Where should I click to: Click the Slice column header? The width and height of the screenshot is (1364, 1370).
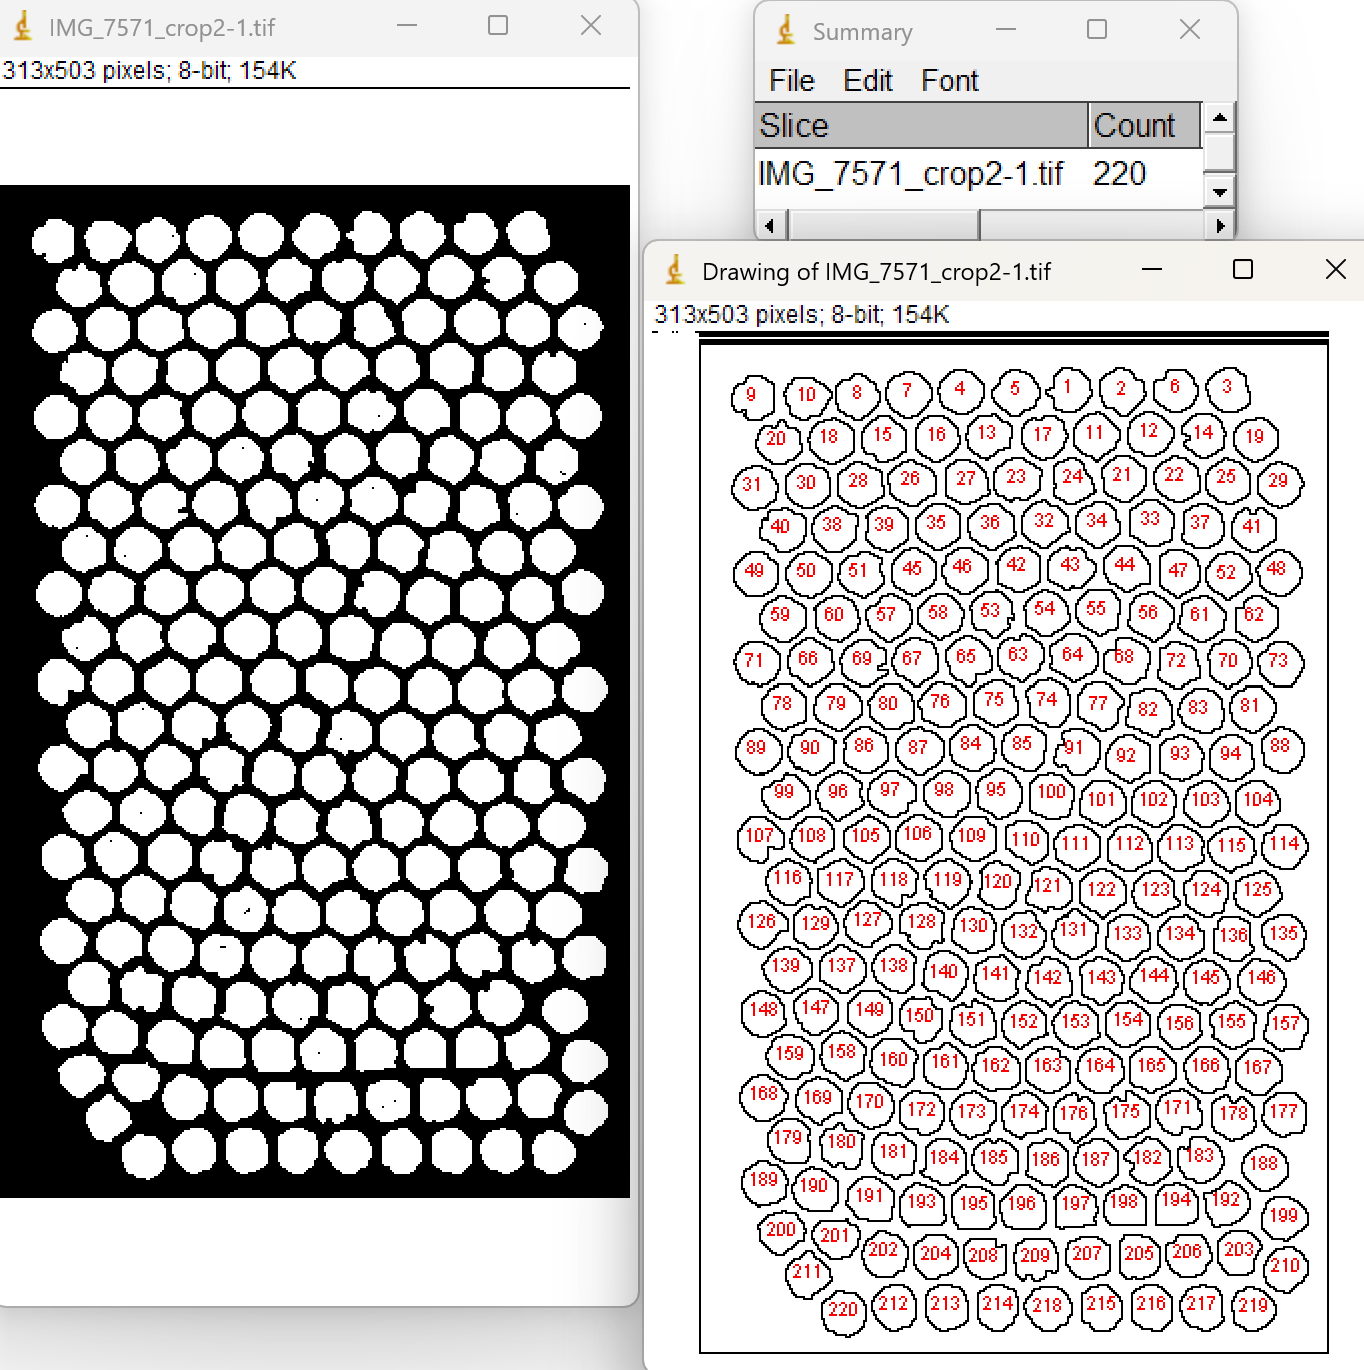click(x=920, y=126)
